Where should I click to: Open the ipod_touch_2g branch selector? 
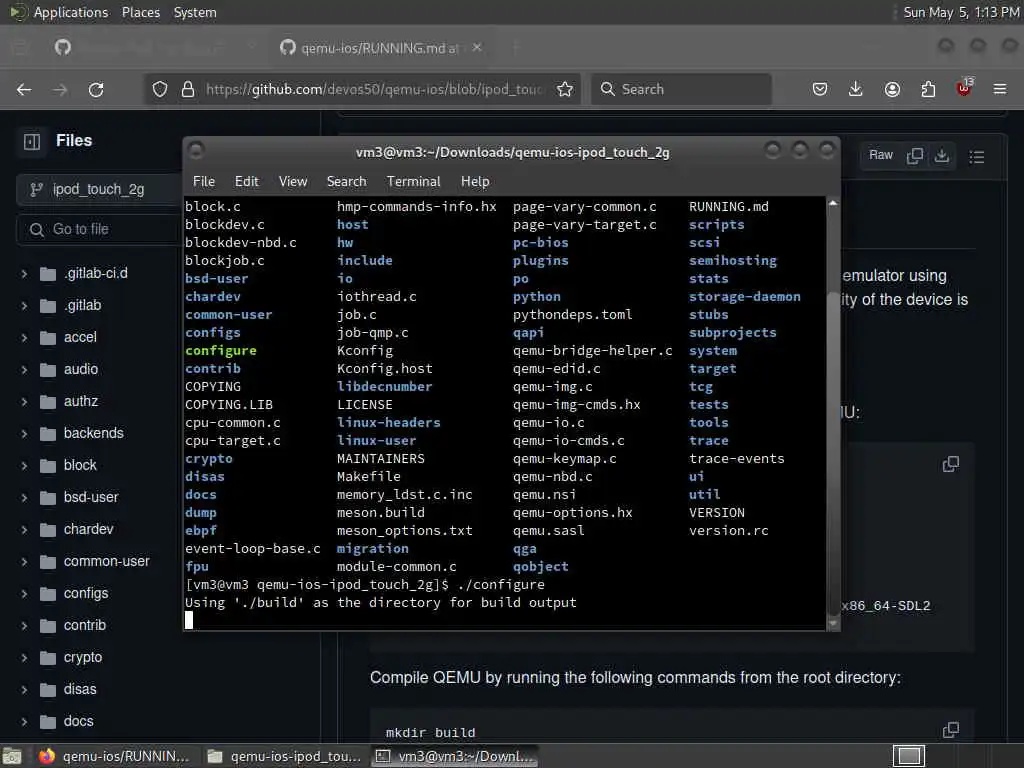click(98, 189)
